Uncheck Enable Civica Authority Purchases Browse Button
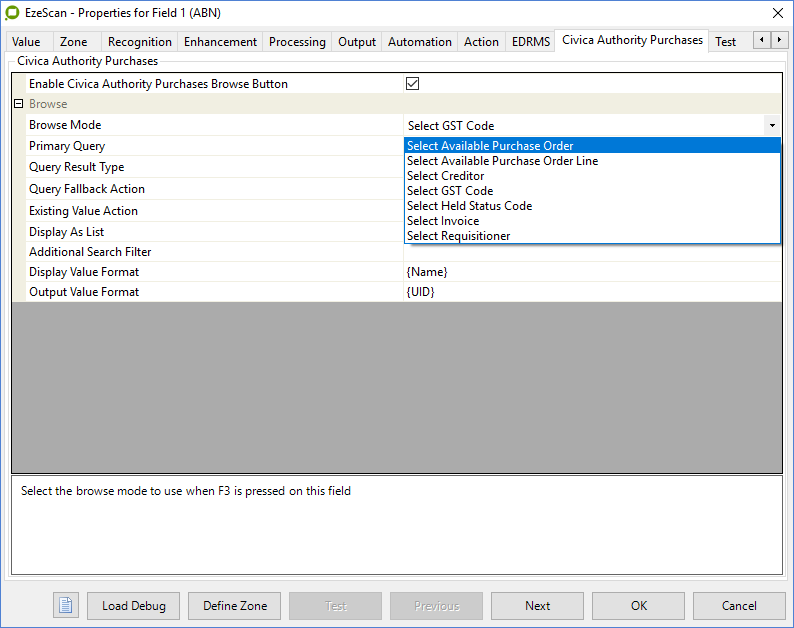Image resolution: width=794 pixels, height=628 pixels. click(412, 84)
